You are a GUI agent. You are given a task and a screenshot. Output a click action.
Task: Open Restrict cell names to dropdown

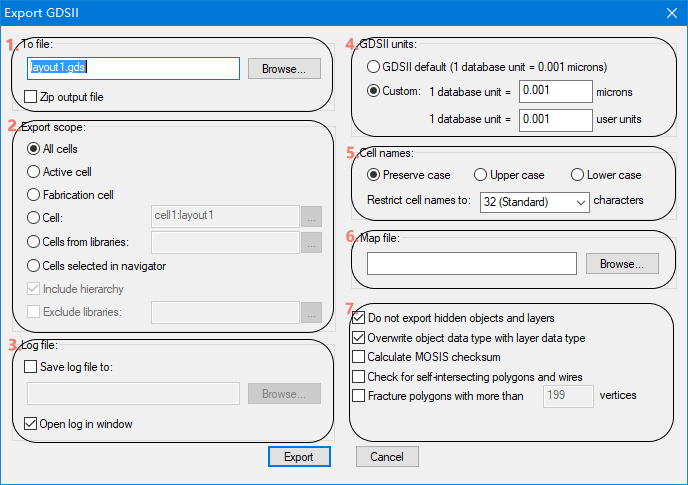[x=534, y=202]
